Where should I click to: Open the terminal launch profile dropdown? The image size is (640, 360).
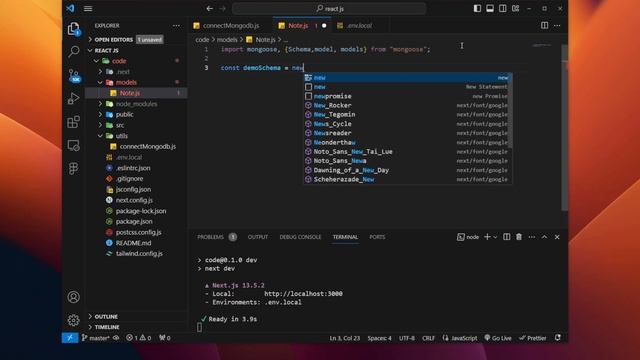[496, 237]
